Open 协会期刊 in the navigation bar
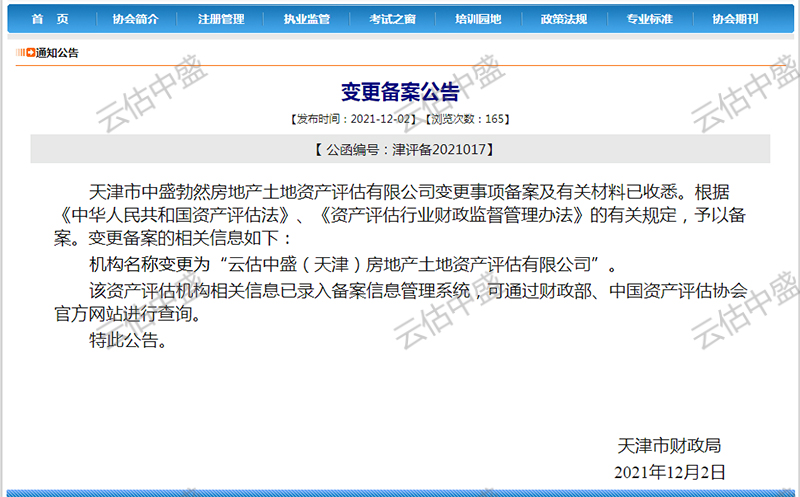This screenshot has width=800, height=497. (735, 19)
